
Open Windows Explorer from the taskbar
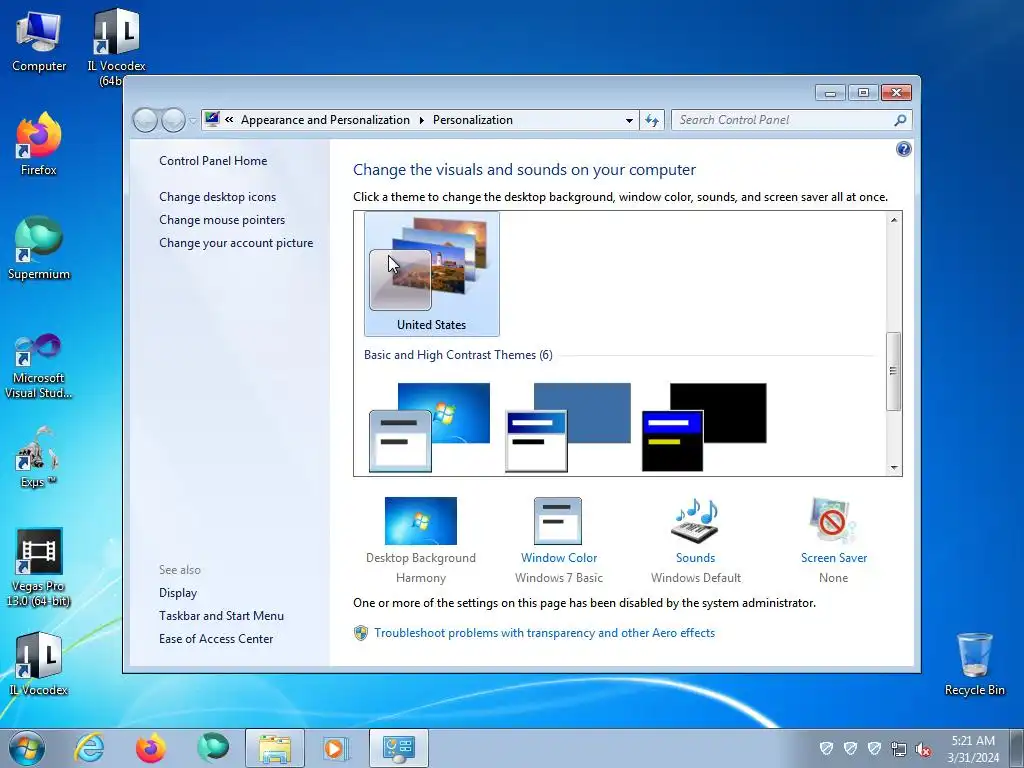274,748
